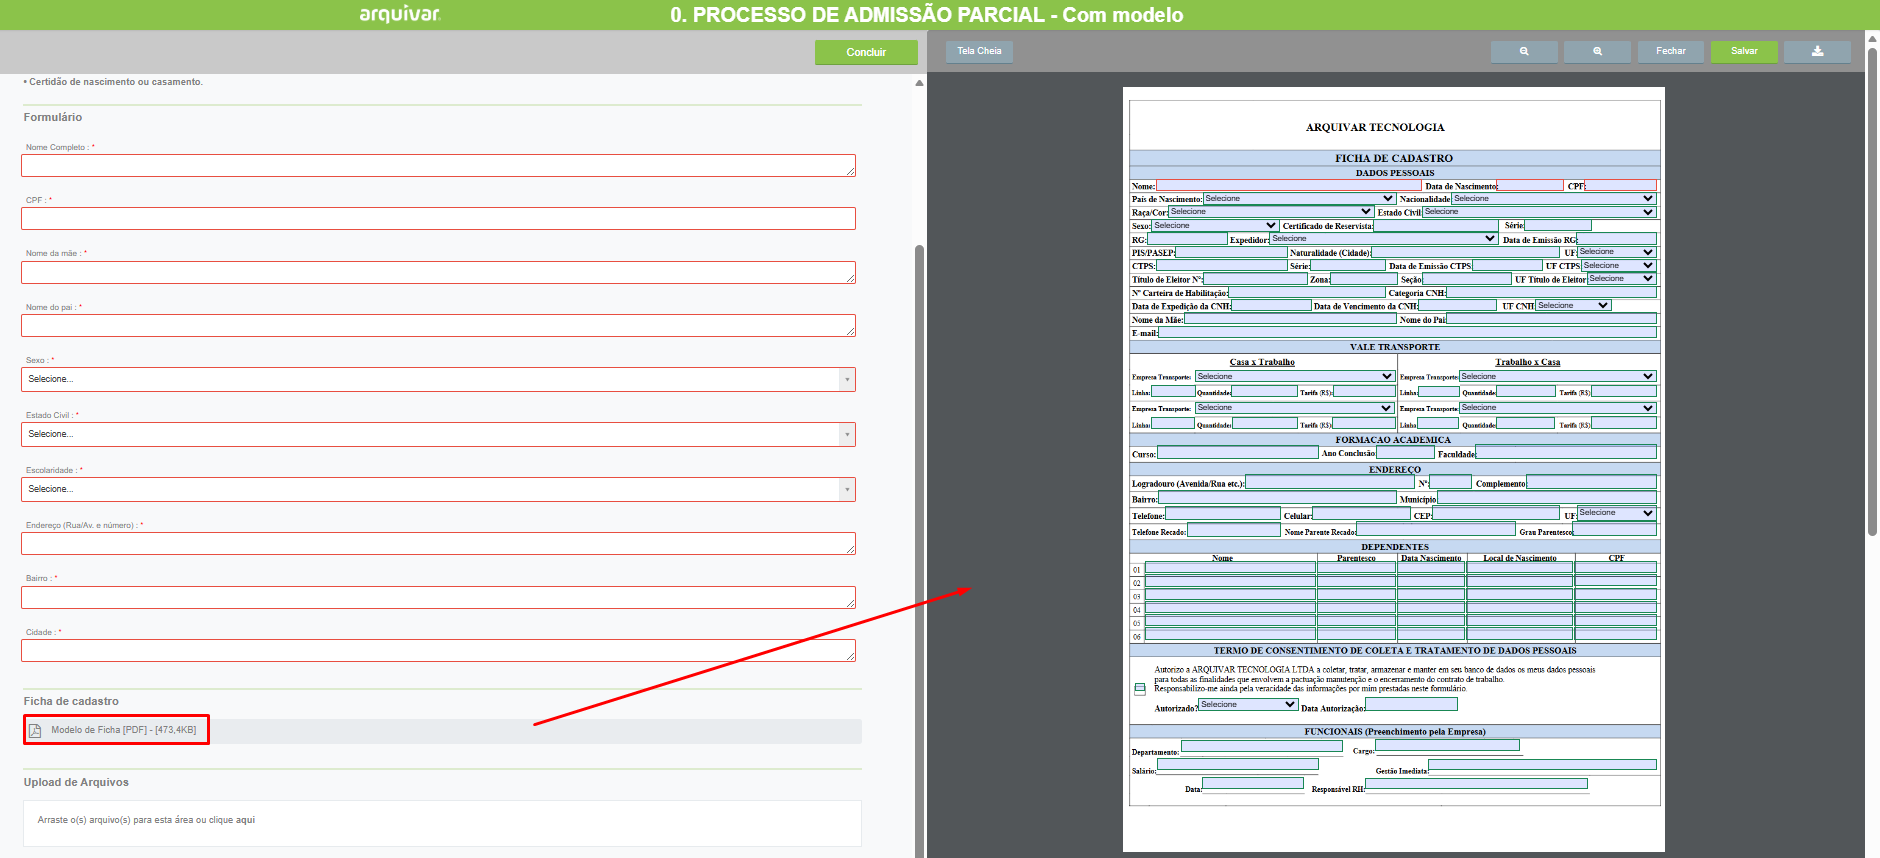Click the 'aqui' upload link
The height and width of the screenshot is (858, 1880).
[246, 820]
